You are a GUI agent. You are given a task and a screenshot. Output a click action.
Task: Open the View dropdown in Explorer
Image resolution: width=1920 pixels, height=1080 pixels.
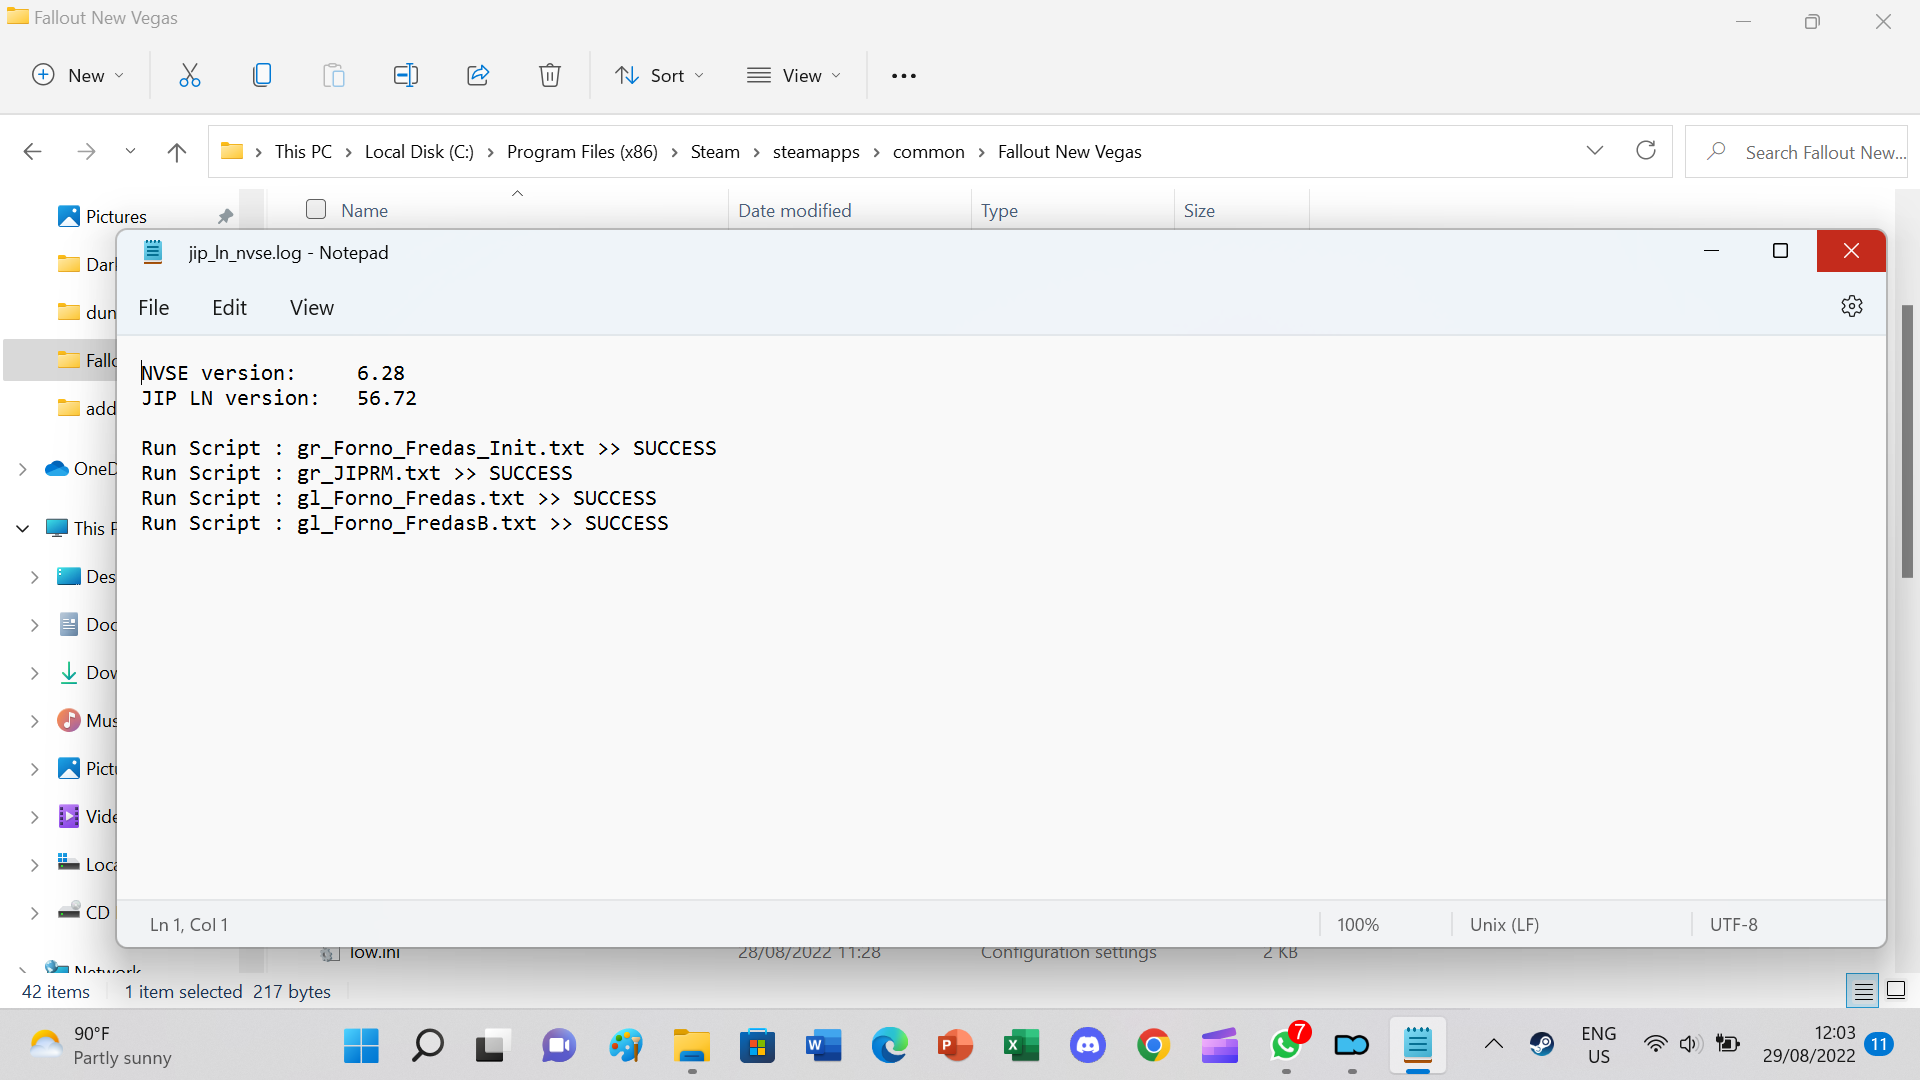(794, 75)
